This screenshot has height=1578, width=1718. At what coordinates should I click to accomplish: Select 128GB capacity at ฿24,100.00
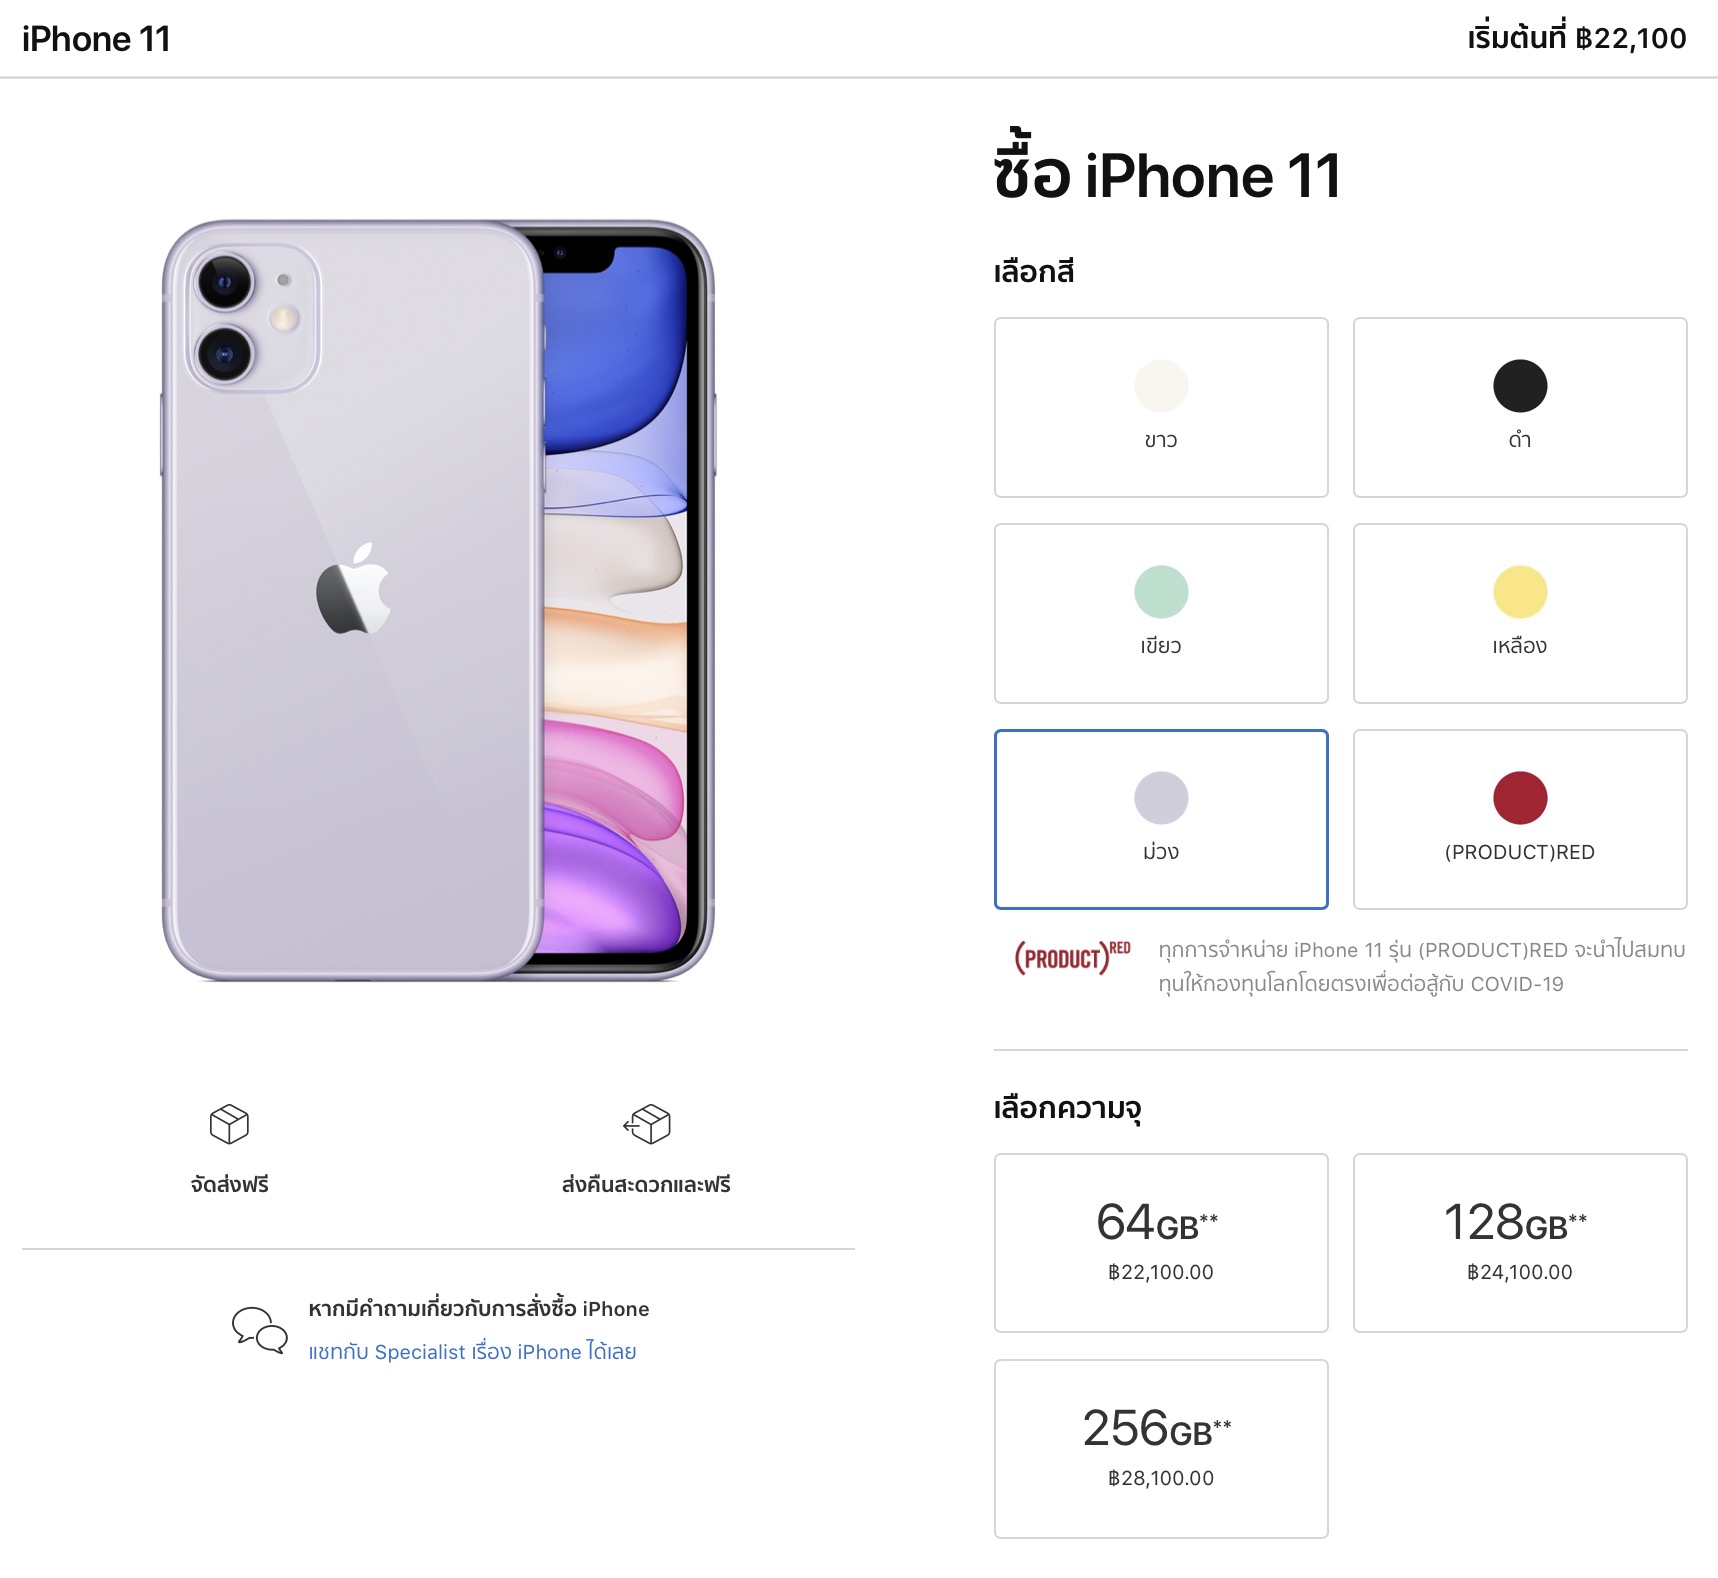click(1520, 1243)
